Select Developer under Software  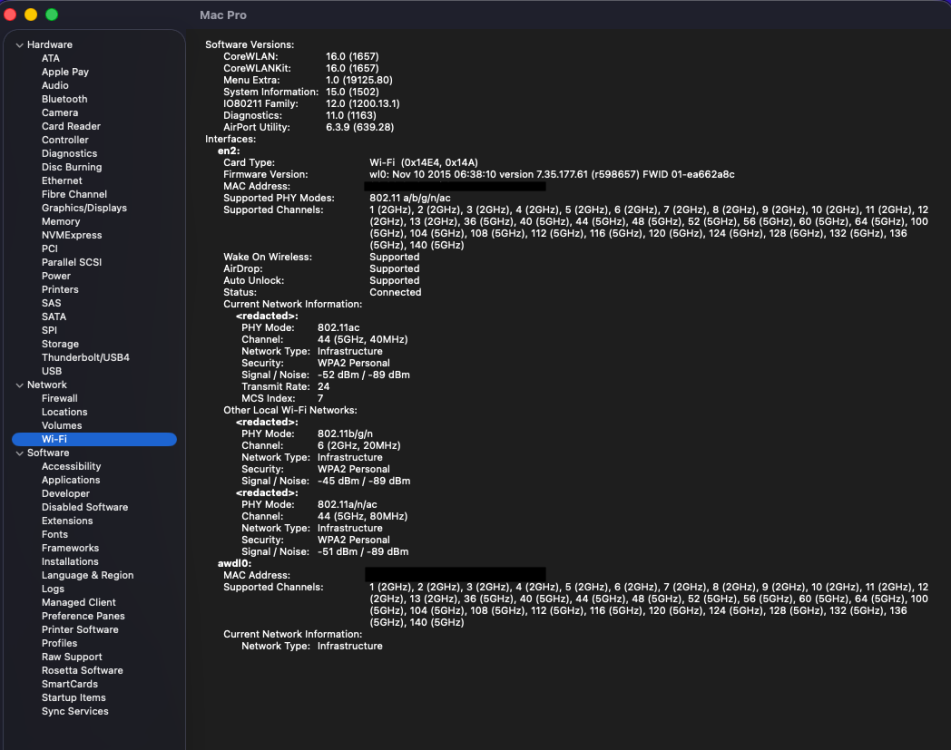[x=66, y=494]
